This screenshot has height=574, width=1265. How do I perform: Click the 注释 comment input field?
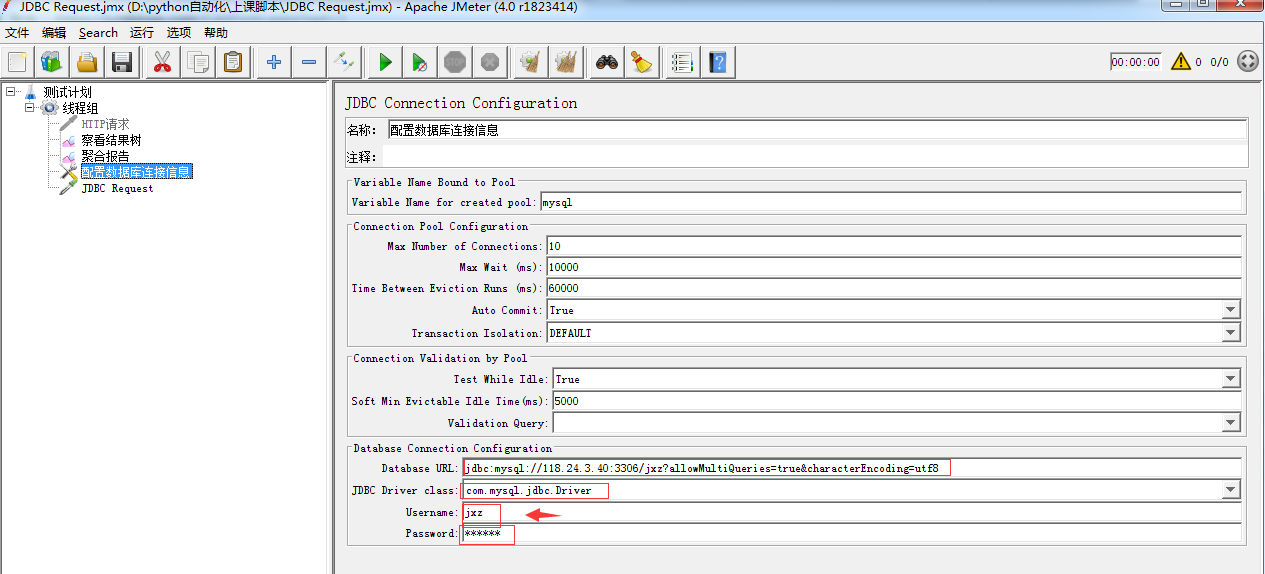click(815, 157)
